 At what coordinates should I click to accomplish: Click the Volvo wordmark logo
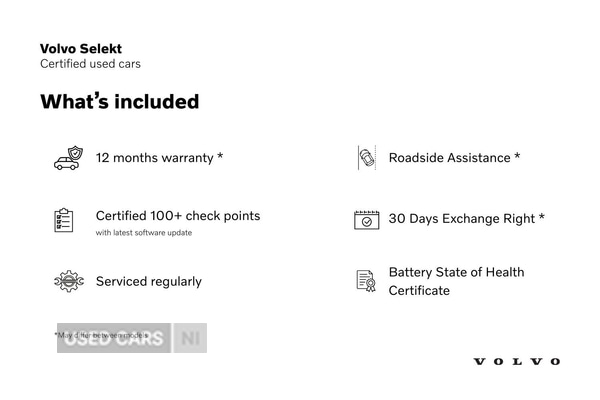pyautogui.click(x=516, y=361)
